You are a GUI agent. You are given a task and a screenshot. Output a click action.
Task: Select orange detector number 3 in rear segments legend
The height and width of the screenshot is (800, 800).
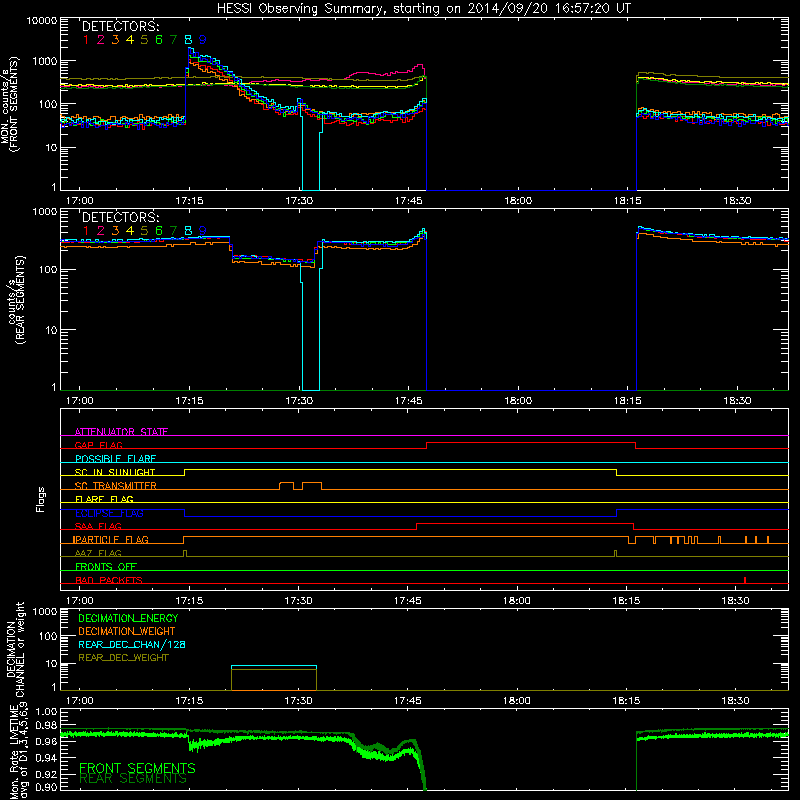115,231
